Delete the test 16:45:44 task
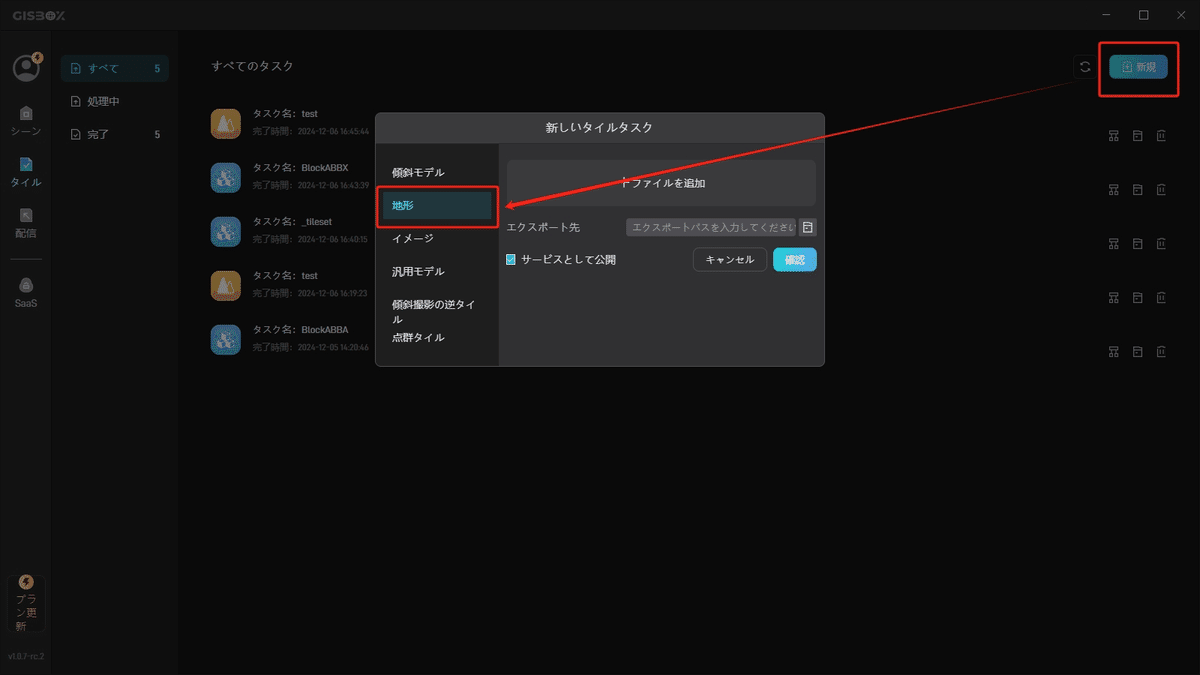This screenshot has height=675, width=1200. point(1161,136)
